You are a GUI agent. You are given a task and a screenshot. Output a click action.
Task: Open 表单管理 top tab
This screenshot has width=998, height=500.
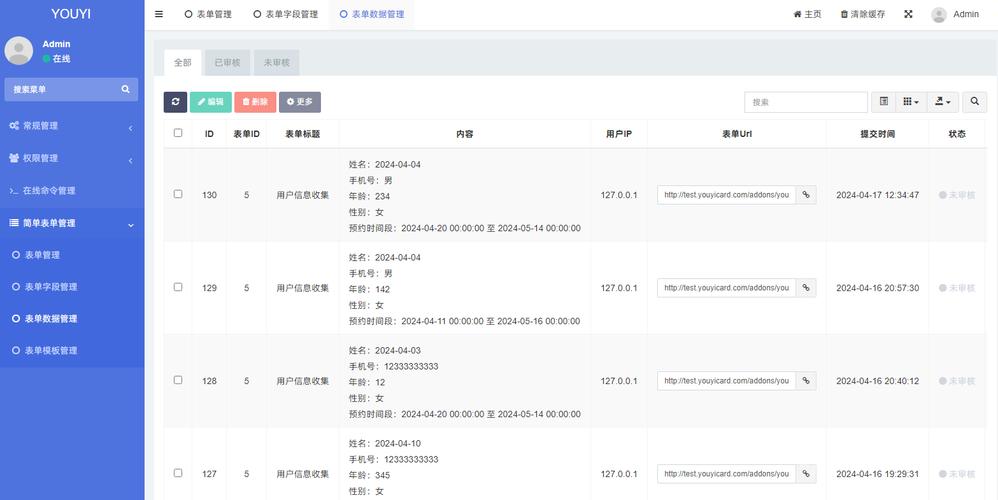tap(208, 14)
